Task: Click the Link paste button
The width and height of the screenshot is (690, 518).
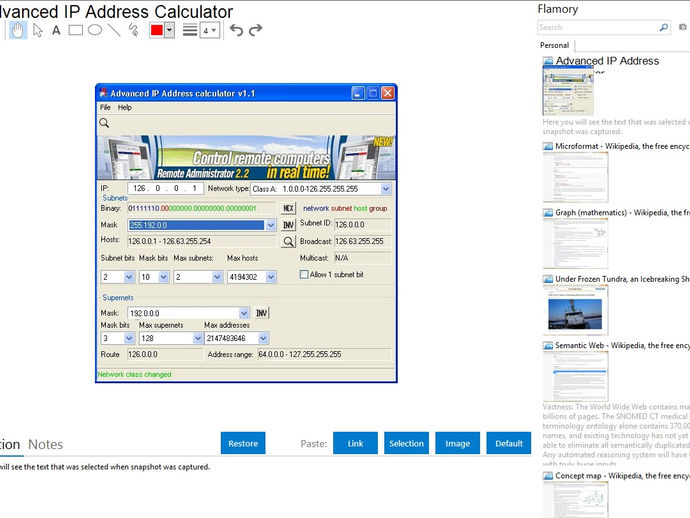Action: pyautogui.click(x=355, y=443)
